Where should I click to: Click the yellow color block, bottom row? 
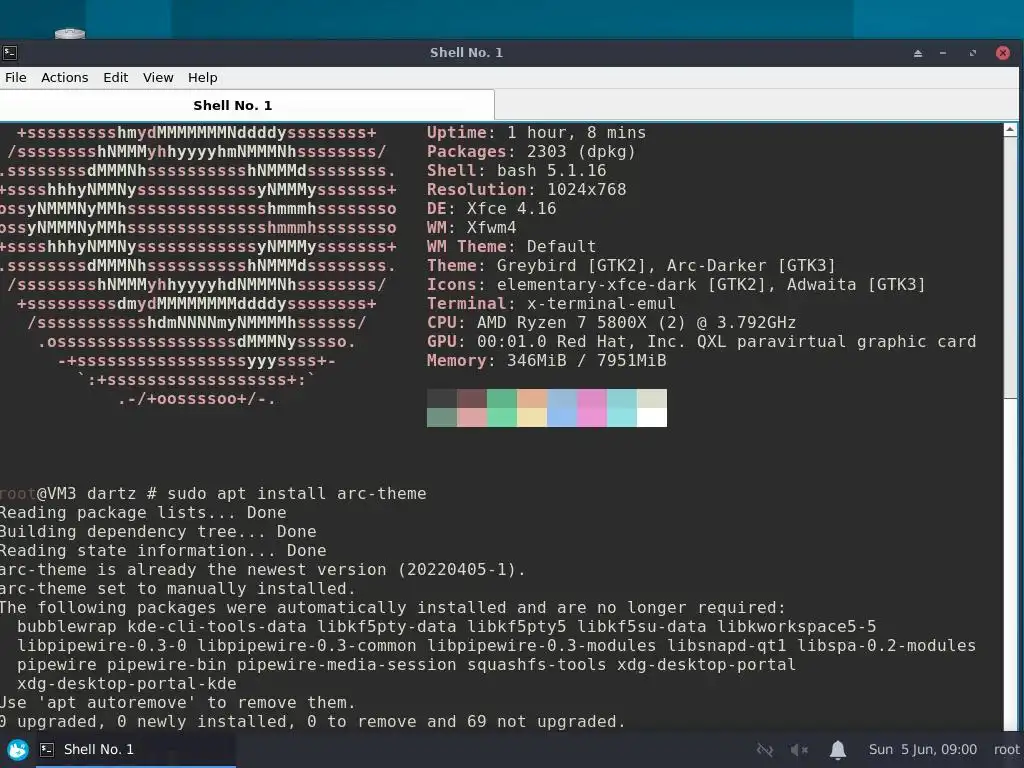tap(532, 417)
